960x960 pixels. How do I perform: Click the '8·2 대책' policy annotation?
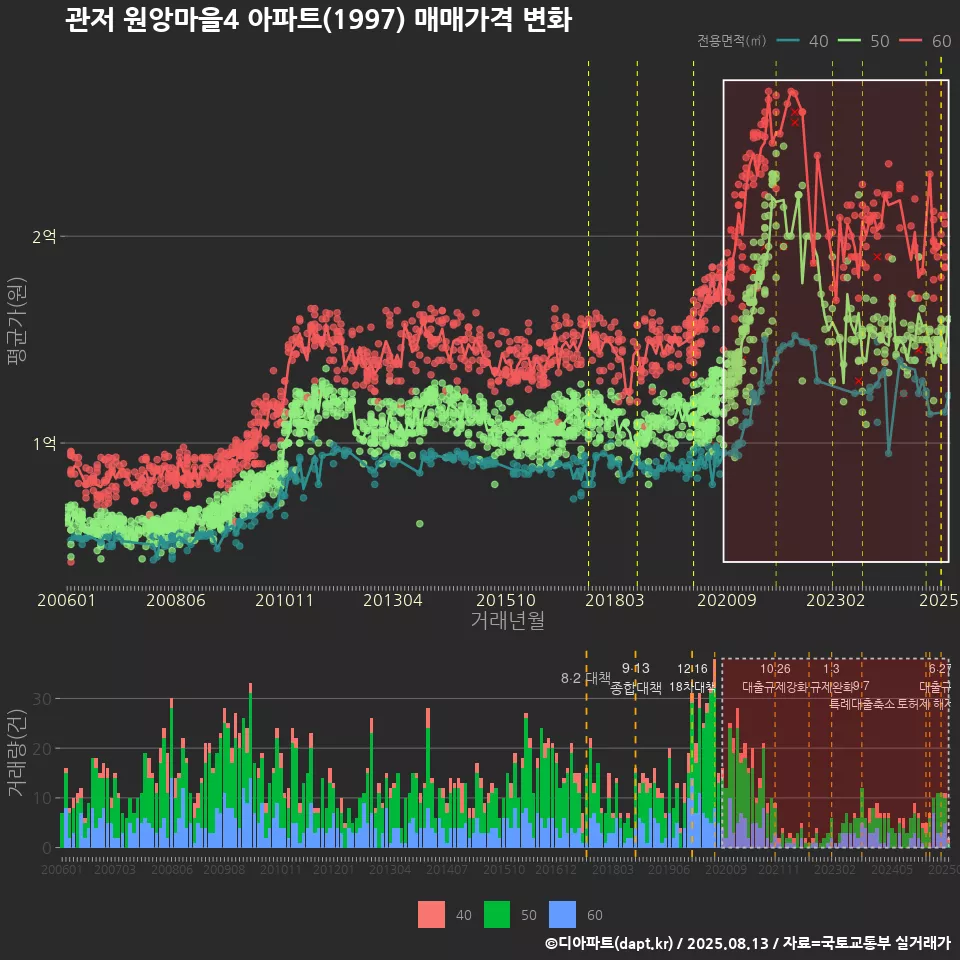(x=586, y=678)
